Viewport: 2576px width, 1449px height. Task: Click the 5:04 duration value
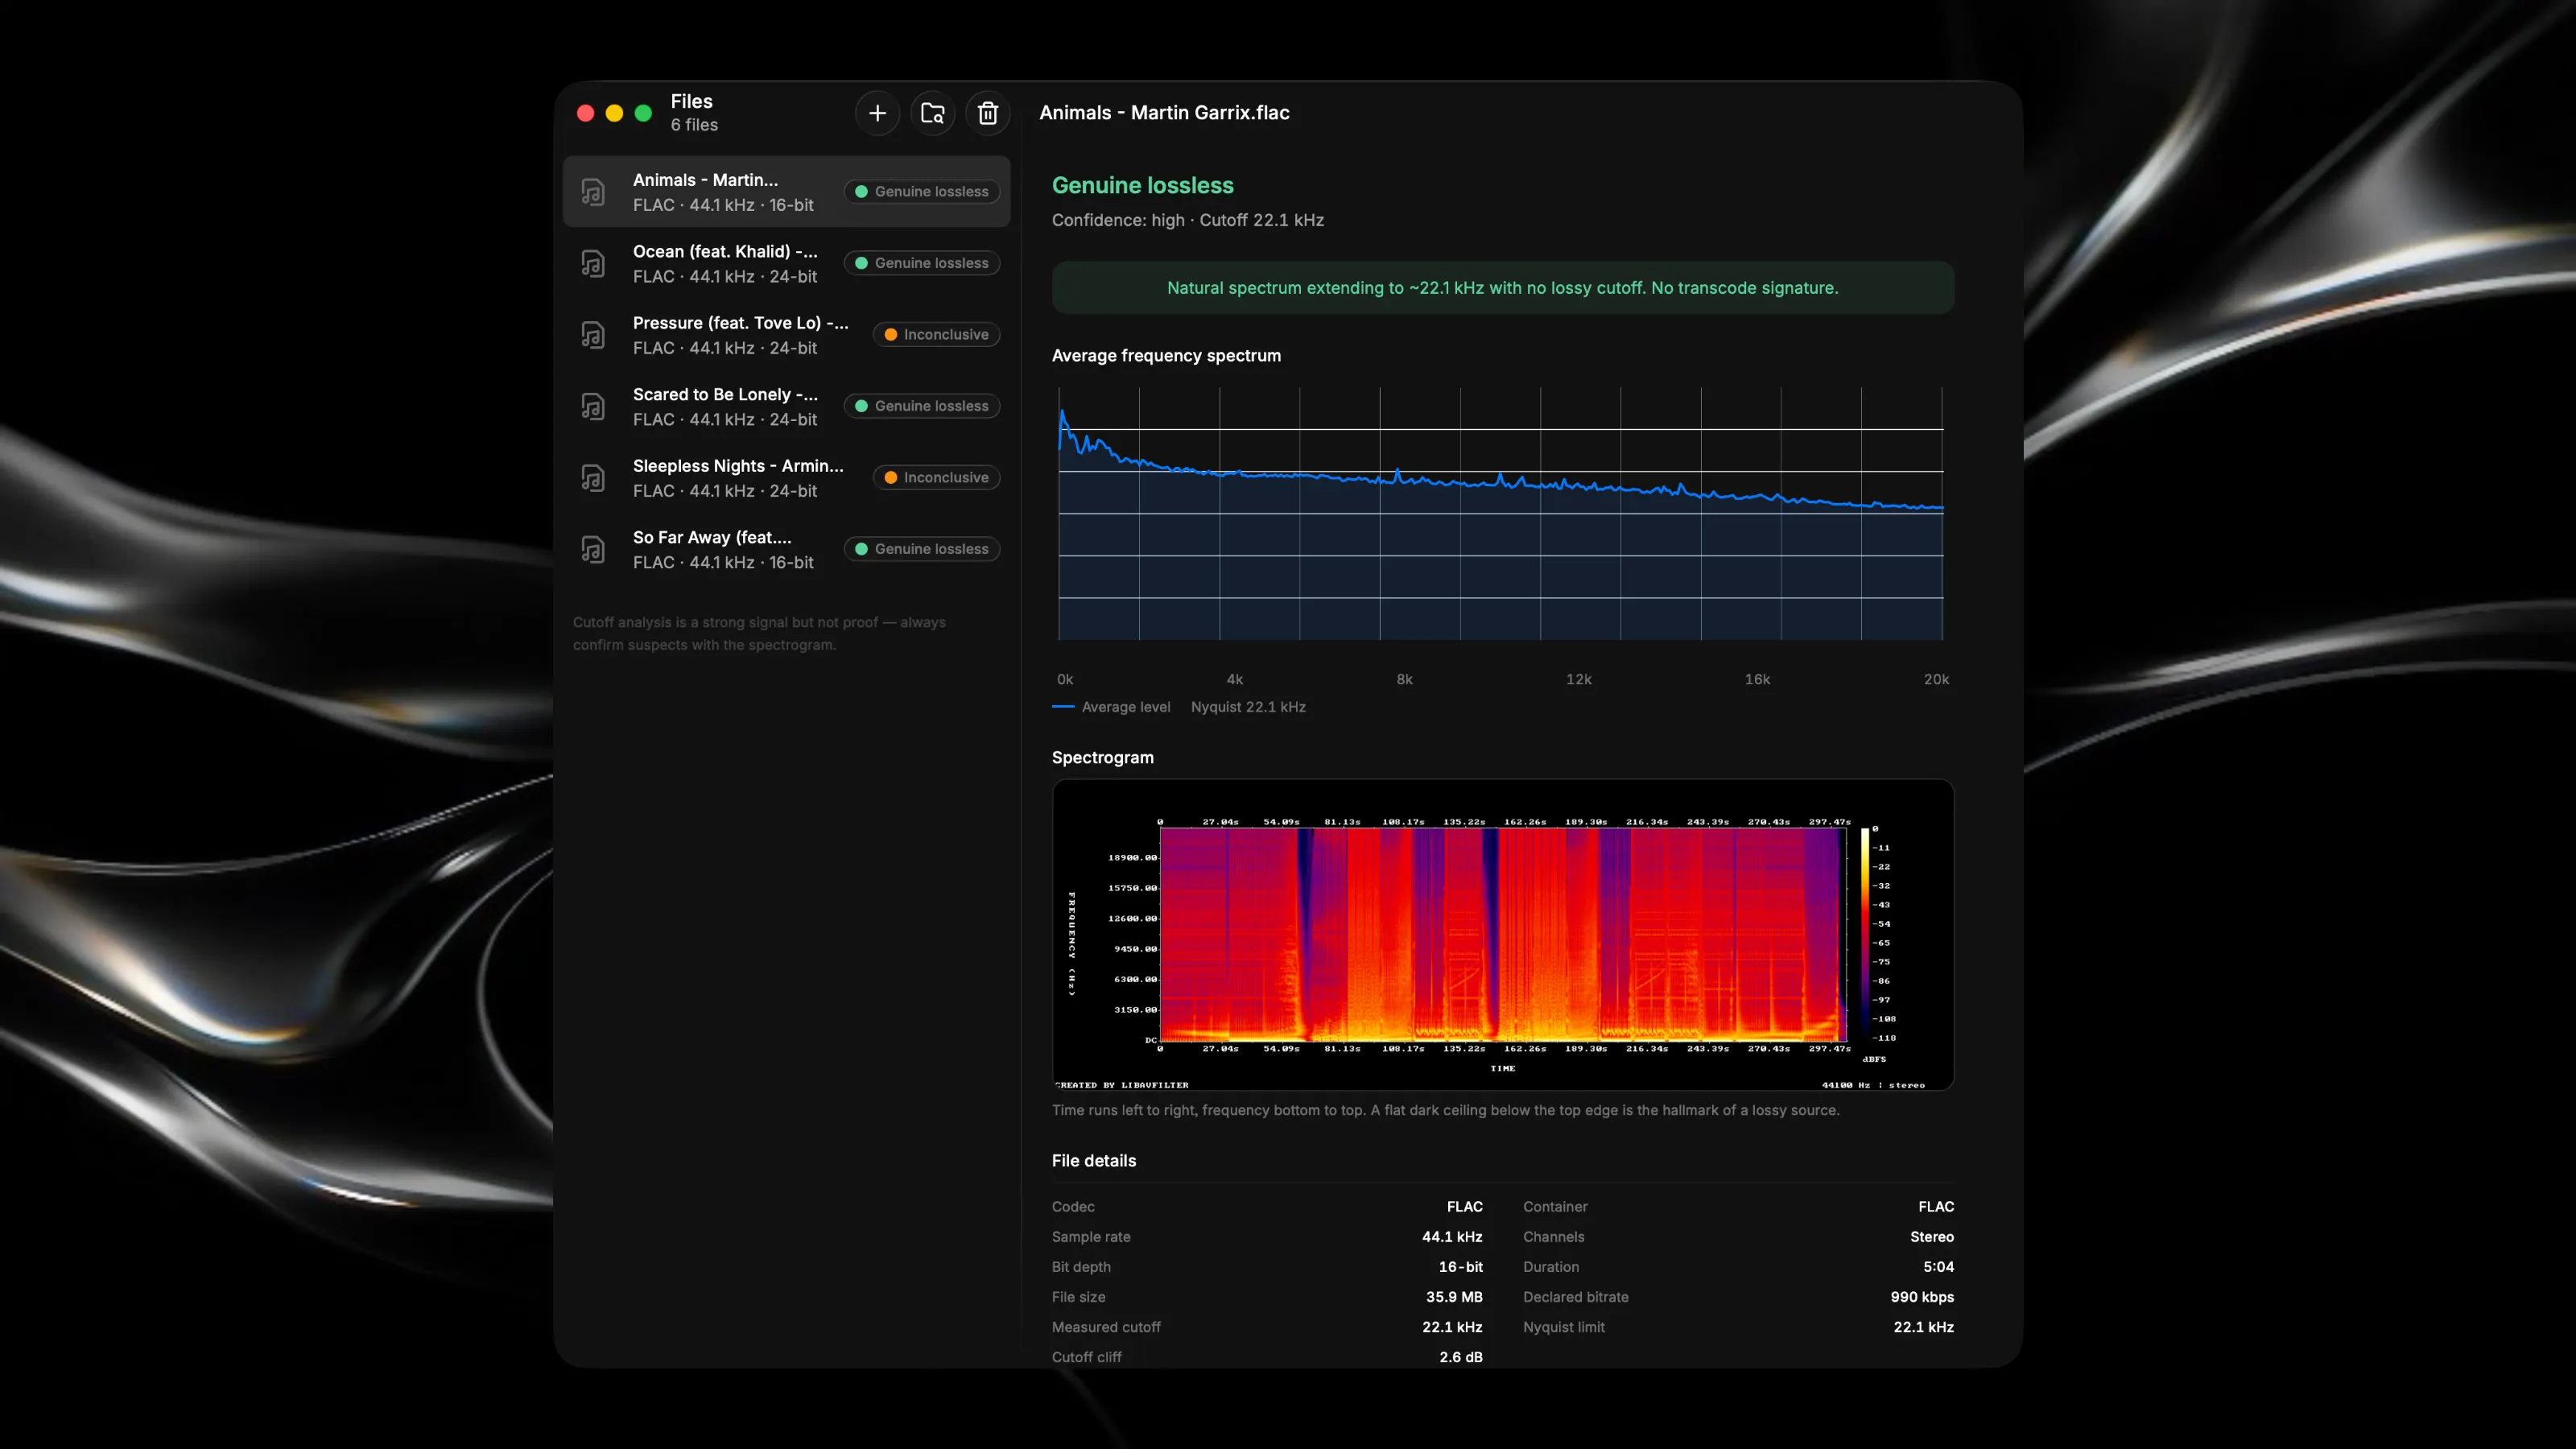(x=1938, y=1267)
